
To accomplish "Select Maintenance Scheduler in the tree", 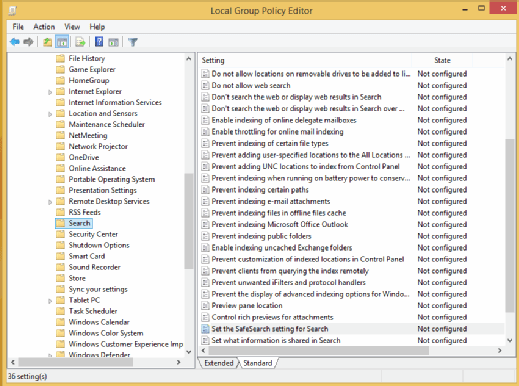I will (x=107, y=124).
